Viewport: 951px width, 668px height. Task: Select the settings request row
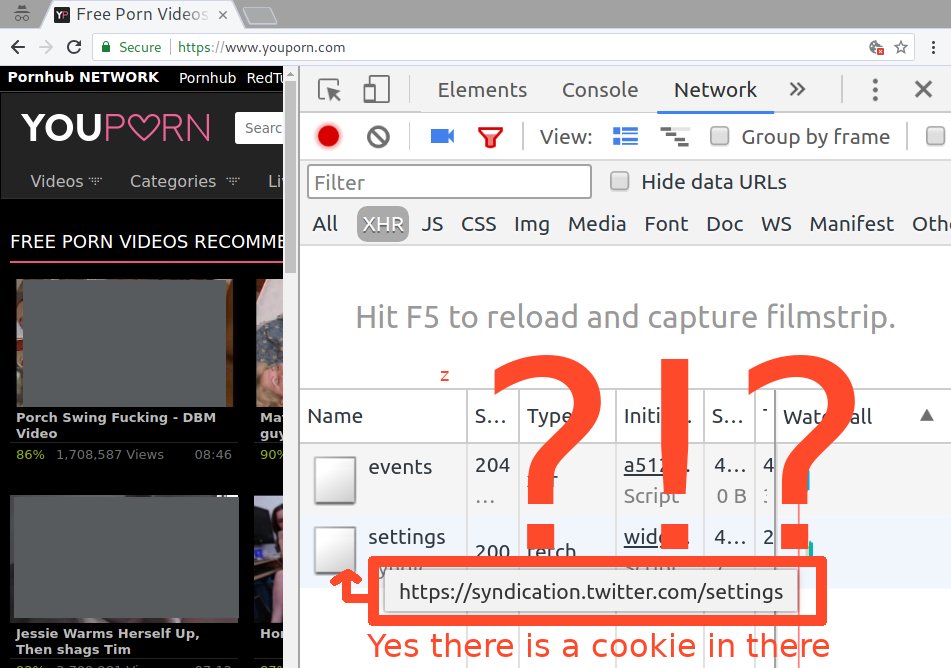pos(625,551)
